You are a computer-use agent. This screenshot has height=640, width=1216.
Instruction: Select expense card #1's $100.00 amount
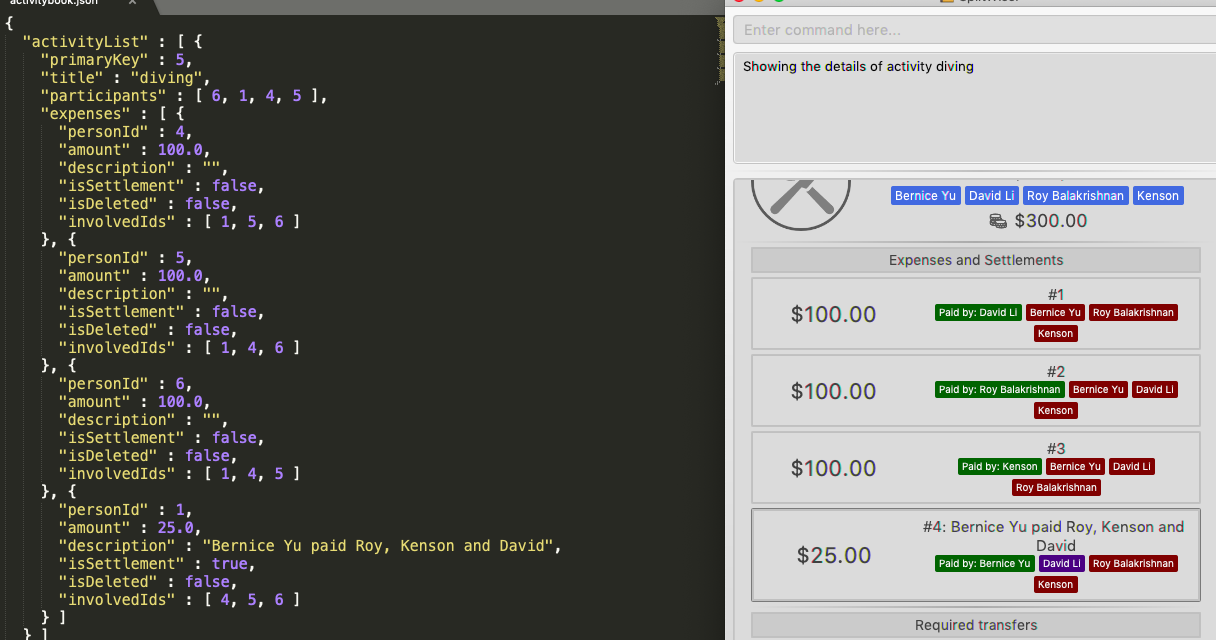coord(833,314)
